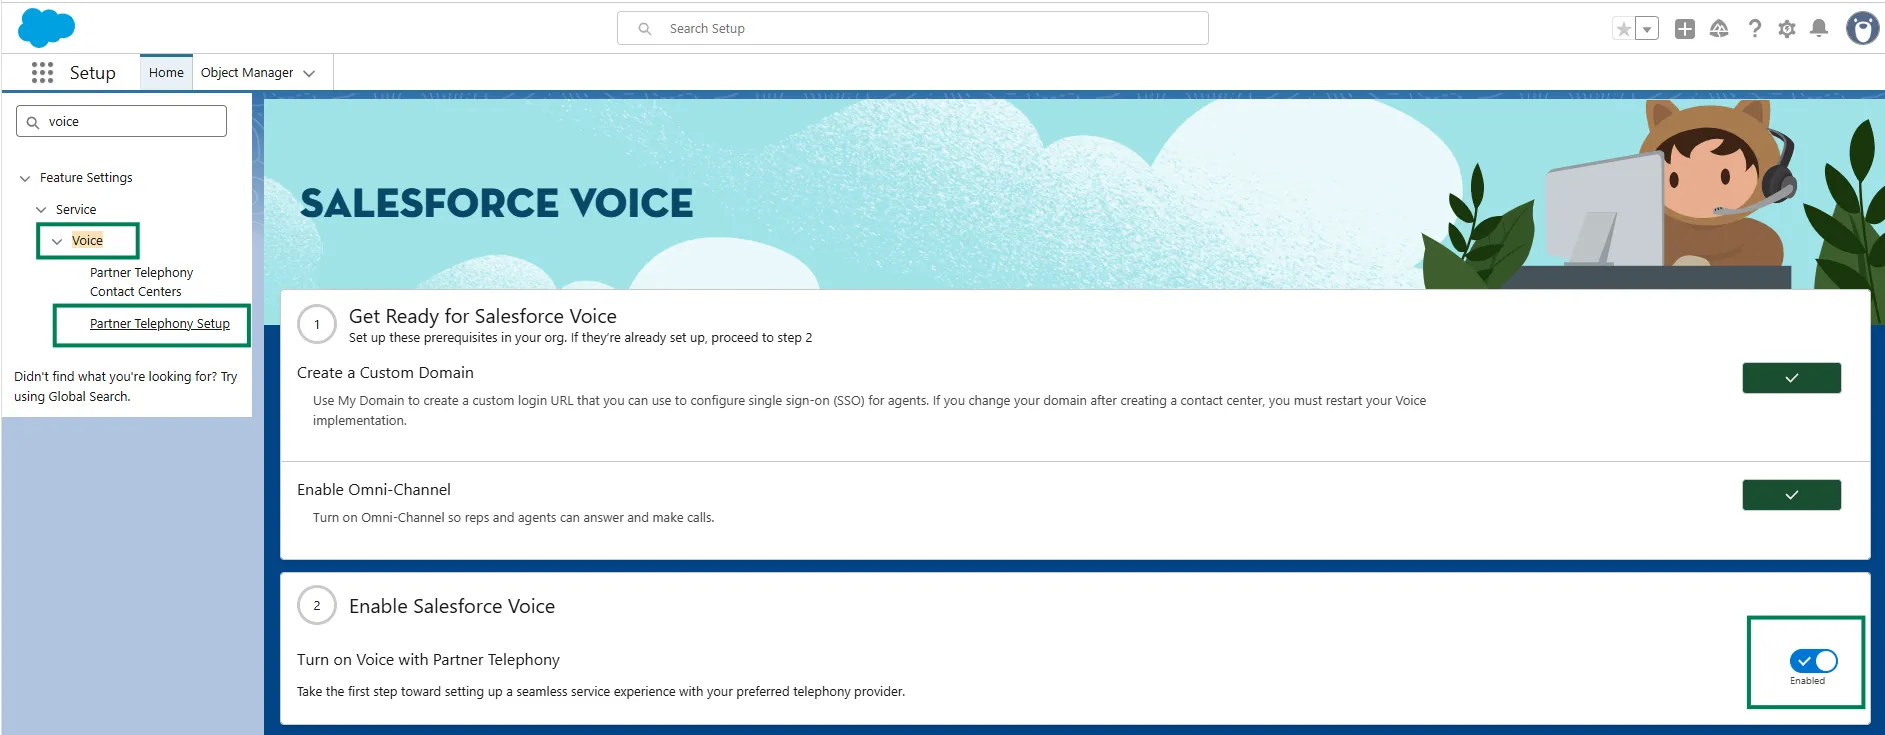Click the Salesforce cloud logo
The width and height of the screenshot is (1885, 735).
[46, 27]
